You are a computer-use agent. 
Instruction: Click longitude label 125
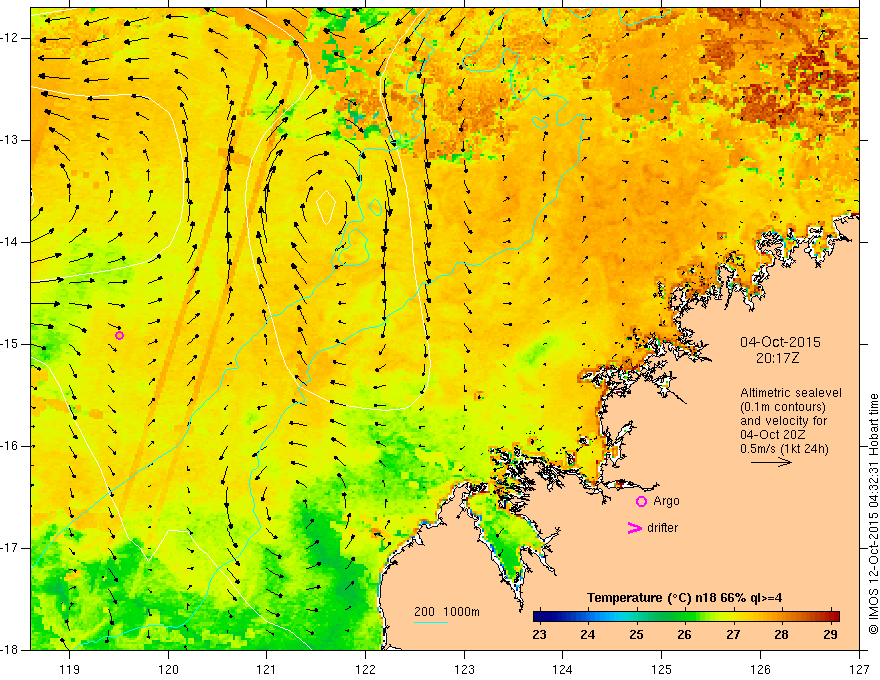pos(662,670)
